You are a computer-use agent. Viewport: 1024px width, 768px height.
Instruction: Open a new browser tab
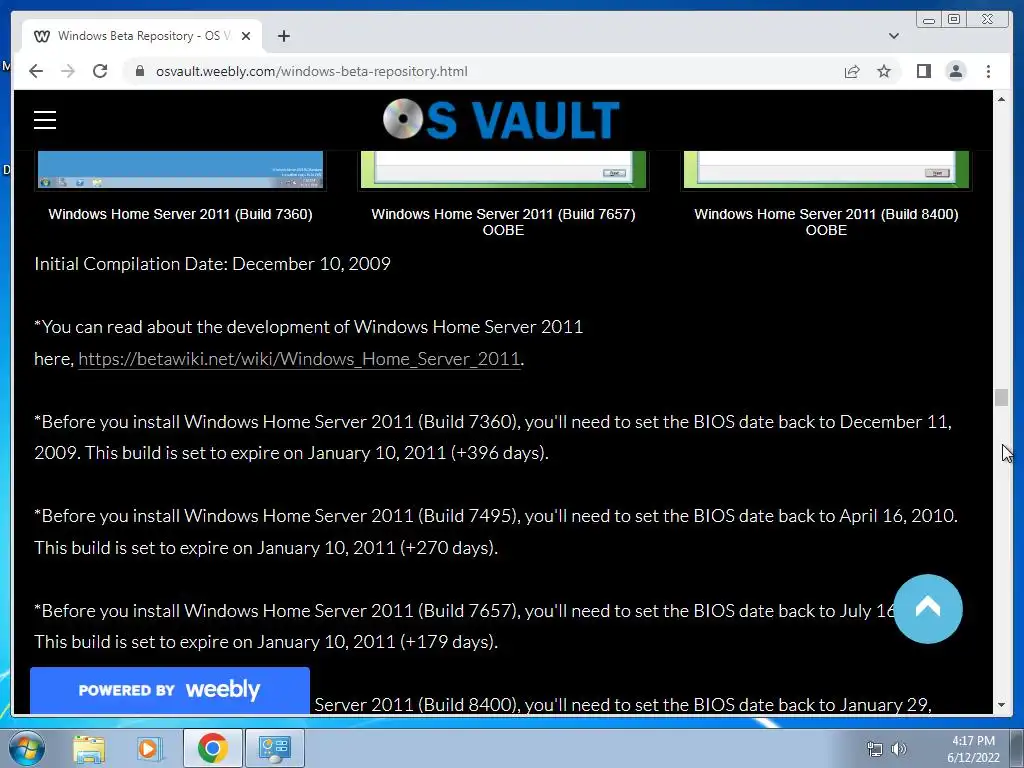283,36
